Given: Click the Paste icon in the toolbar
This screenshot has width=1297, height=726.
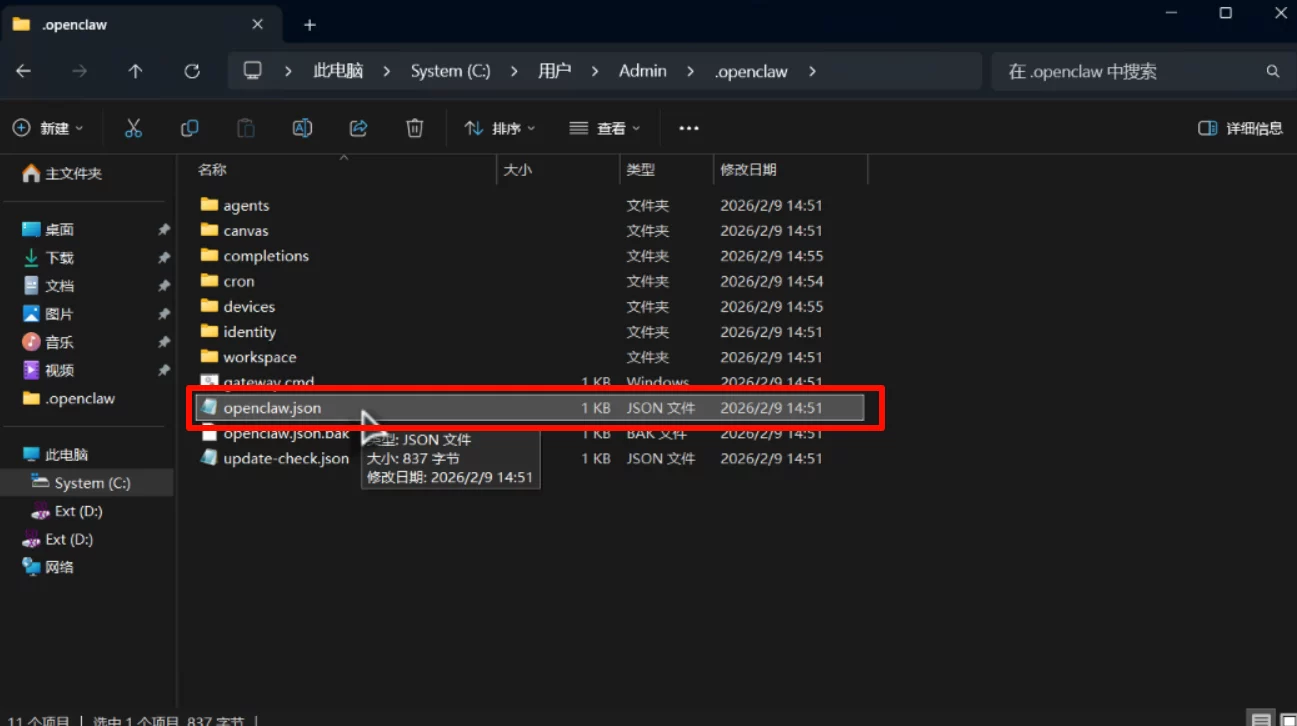Looking at the screenshot, I should pyautogui.click(x=245, y=128).
